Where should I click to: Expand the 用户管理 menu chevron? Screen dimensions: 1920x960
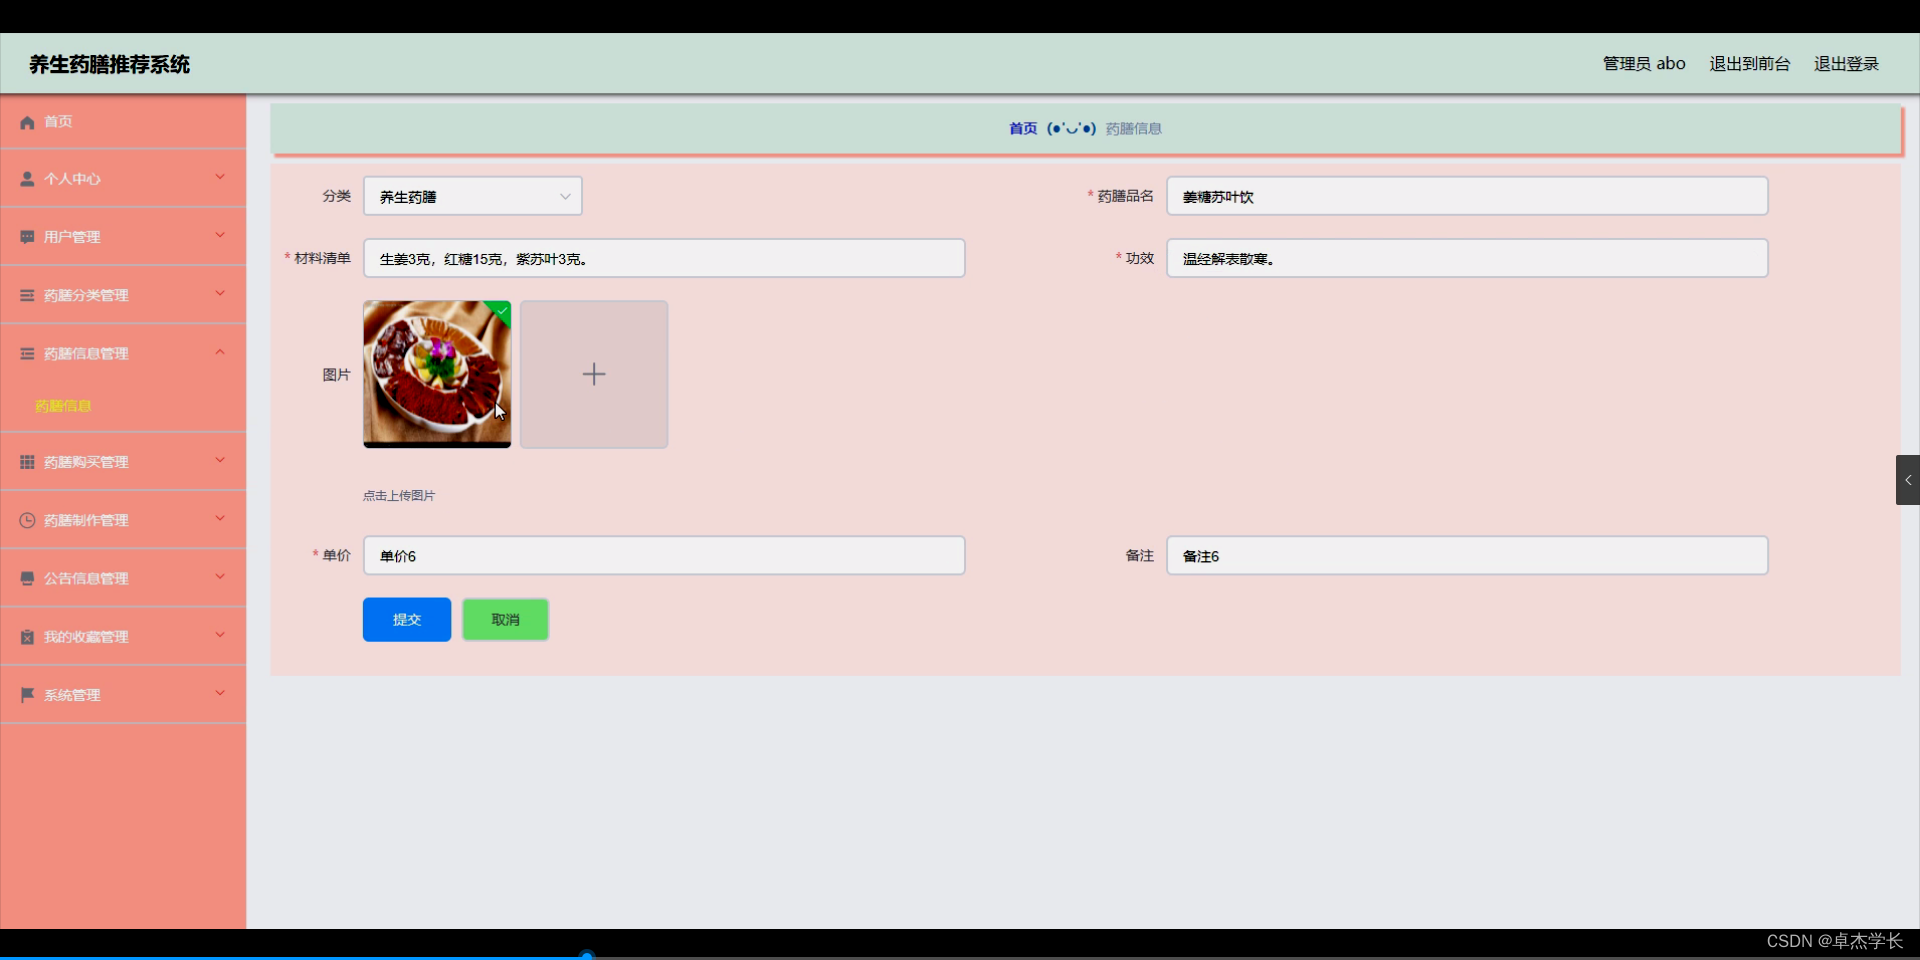[220, 235]
